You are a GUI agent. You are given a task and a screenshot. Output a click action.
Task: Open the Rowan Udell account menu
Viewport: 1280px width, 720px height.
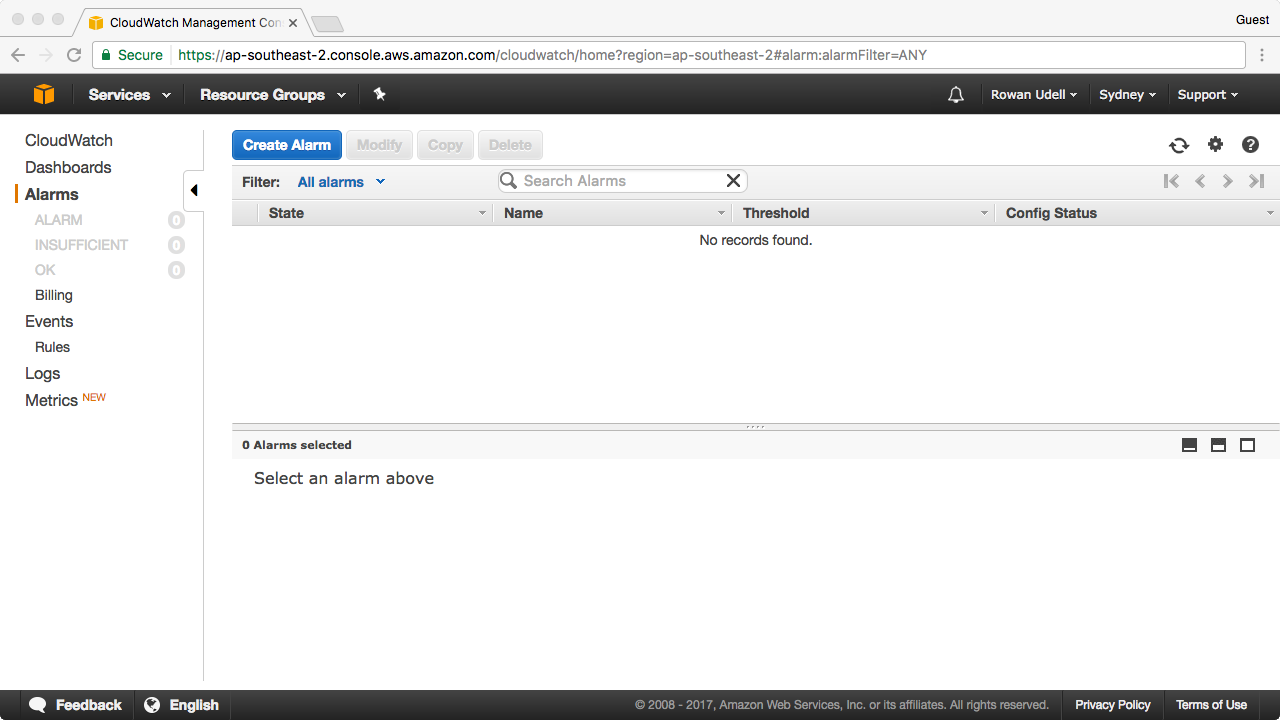1034,94
